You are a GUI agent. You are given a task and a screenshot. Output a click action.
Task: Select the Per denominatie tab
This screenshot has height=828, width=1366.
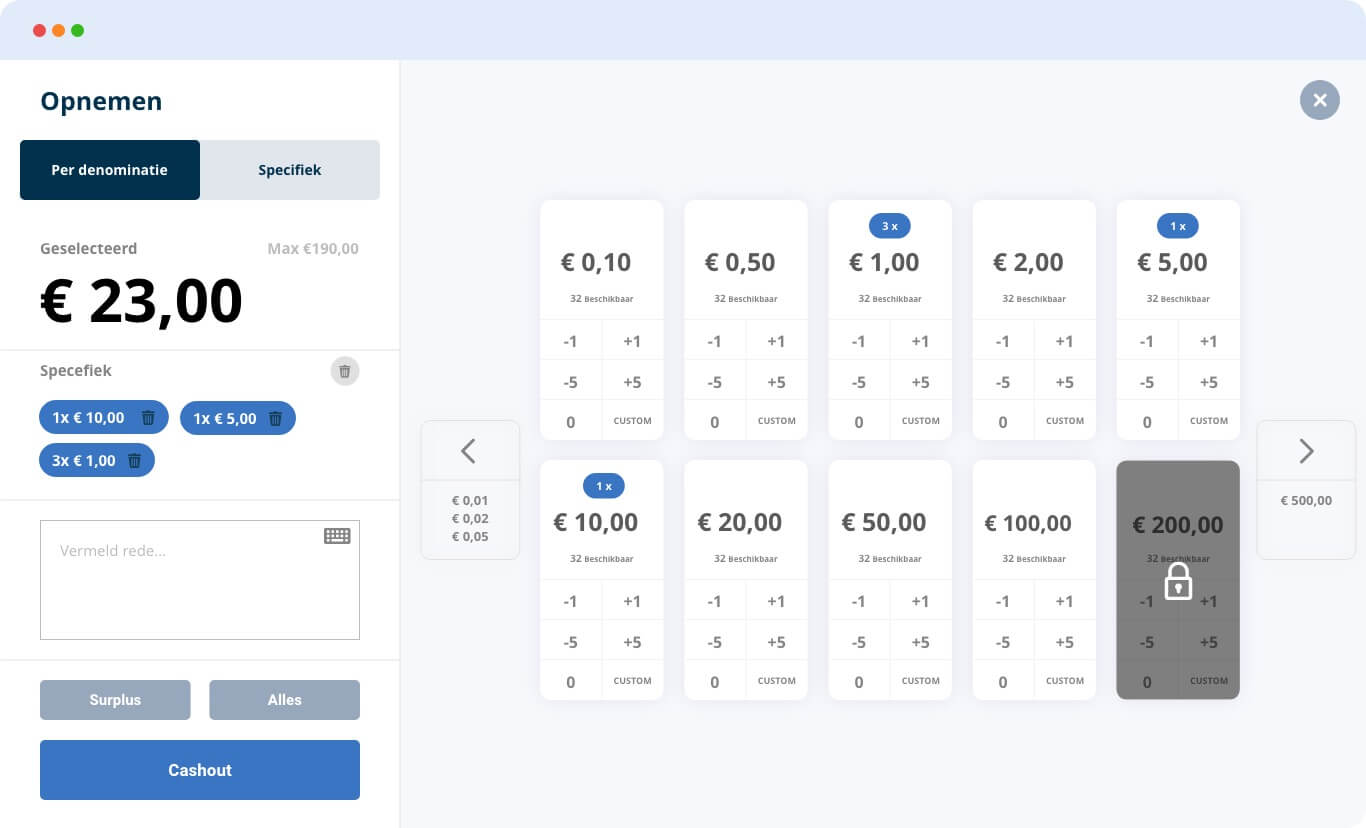pyautogui.click(x=110, y=170)
